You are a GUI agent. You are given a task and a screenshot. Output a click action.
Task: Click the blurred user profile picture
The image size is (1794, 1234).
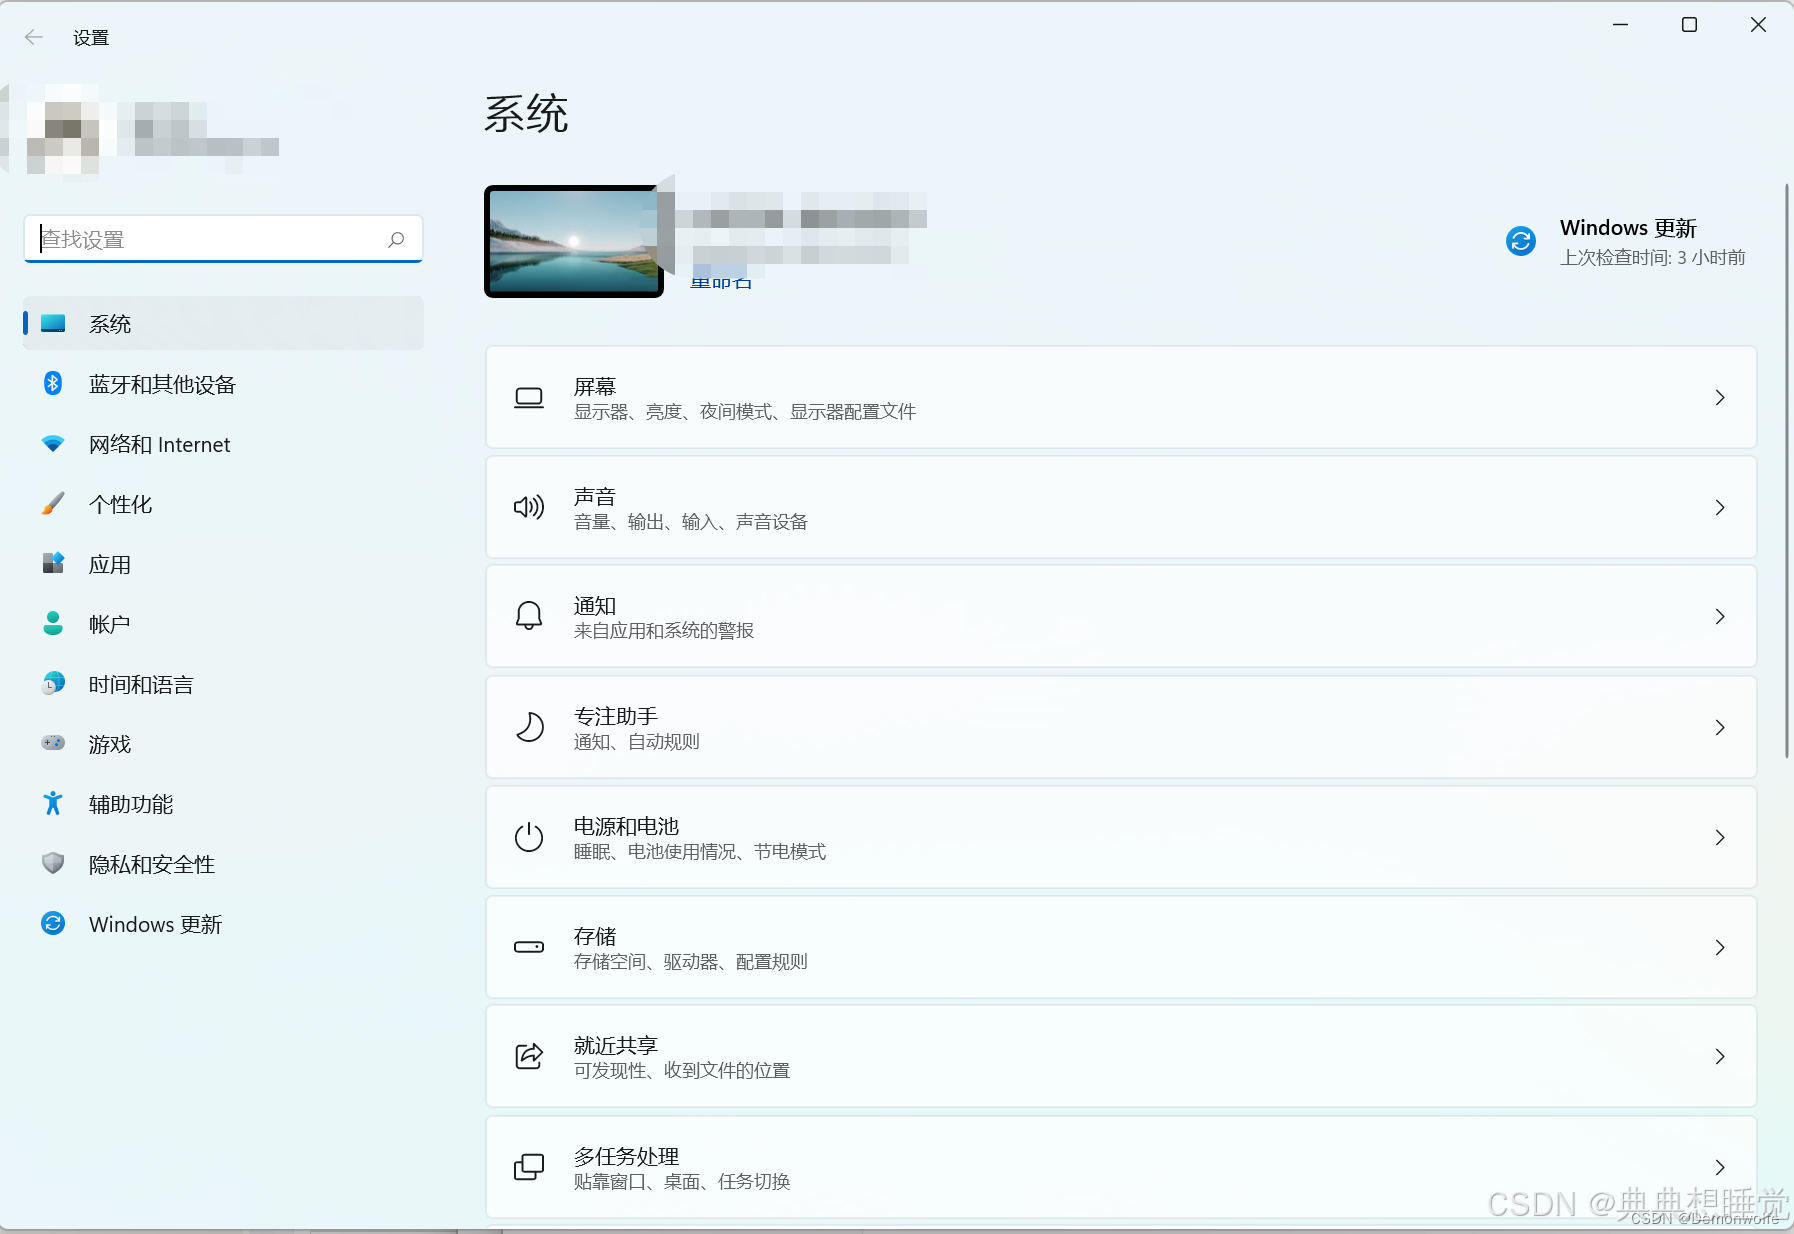63,130
